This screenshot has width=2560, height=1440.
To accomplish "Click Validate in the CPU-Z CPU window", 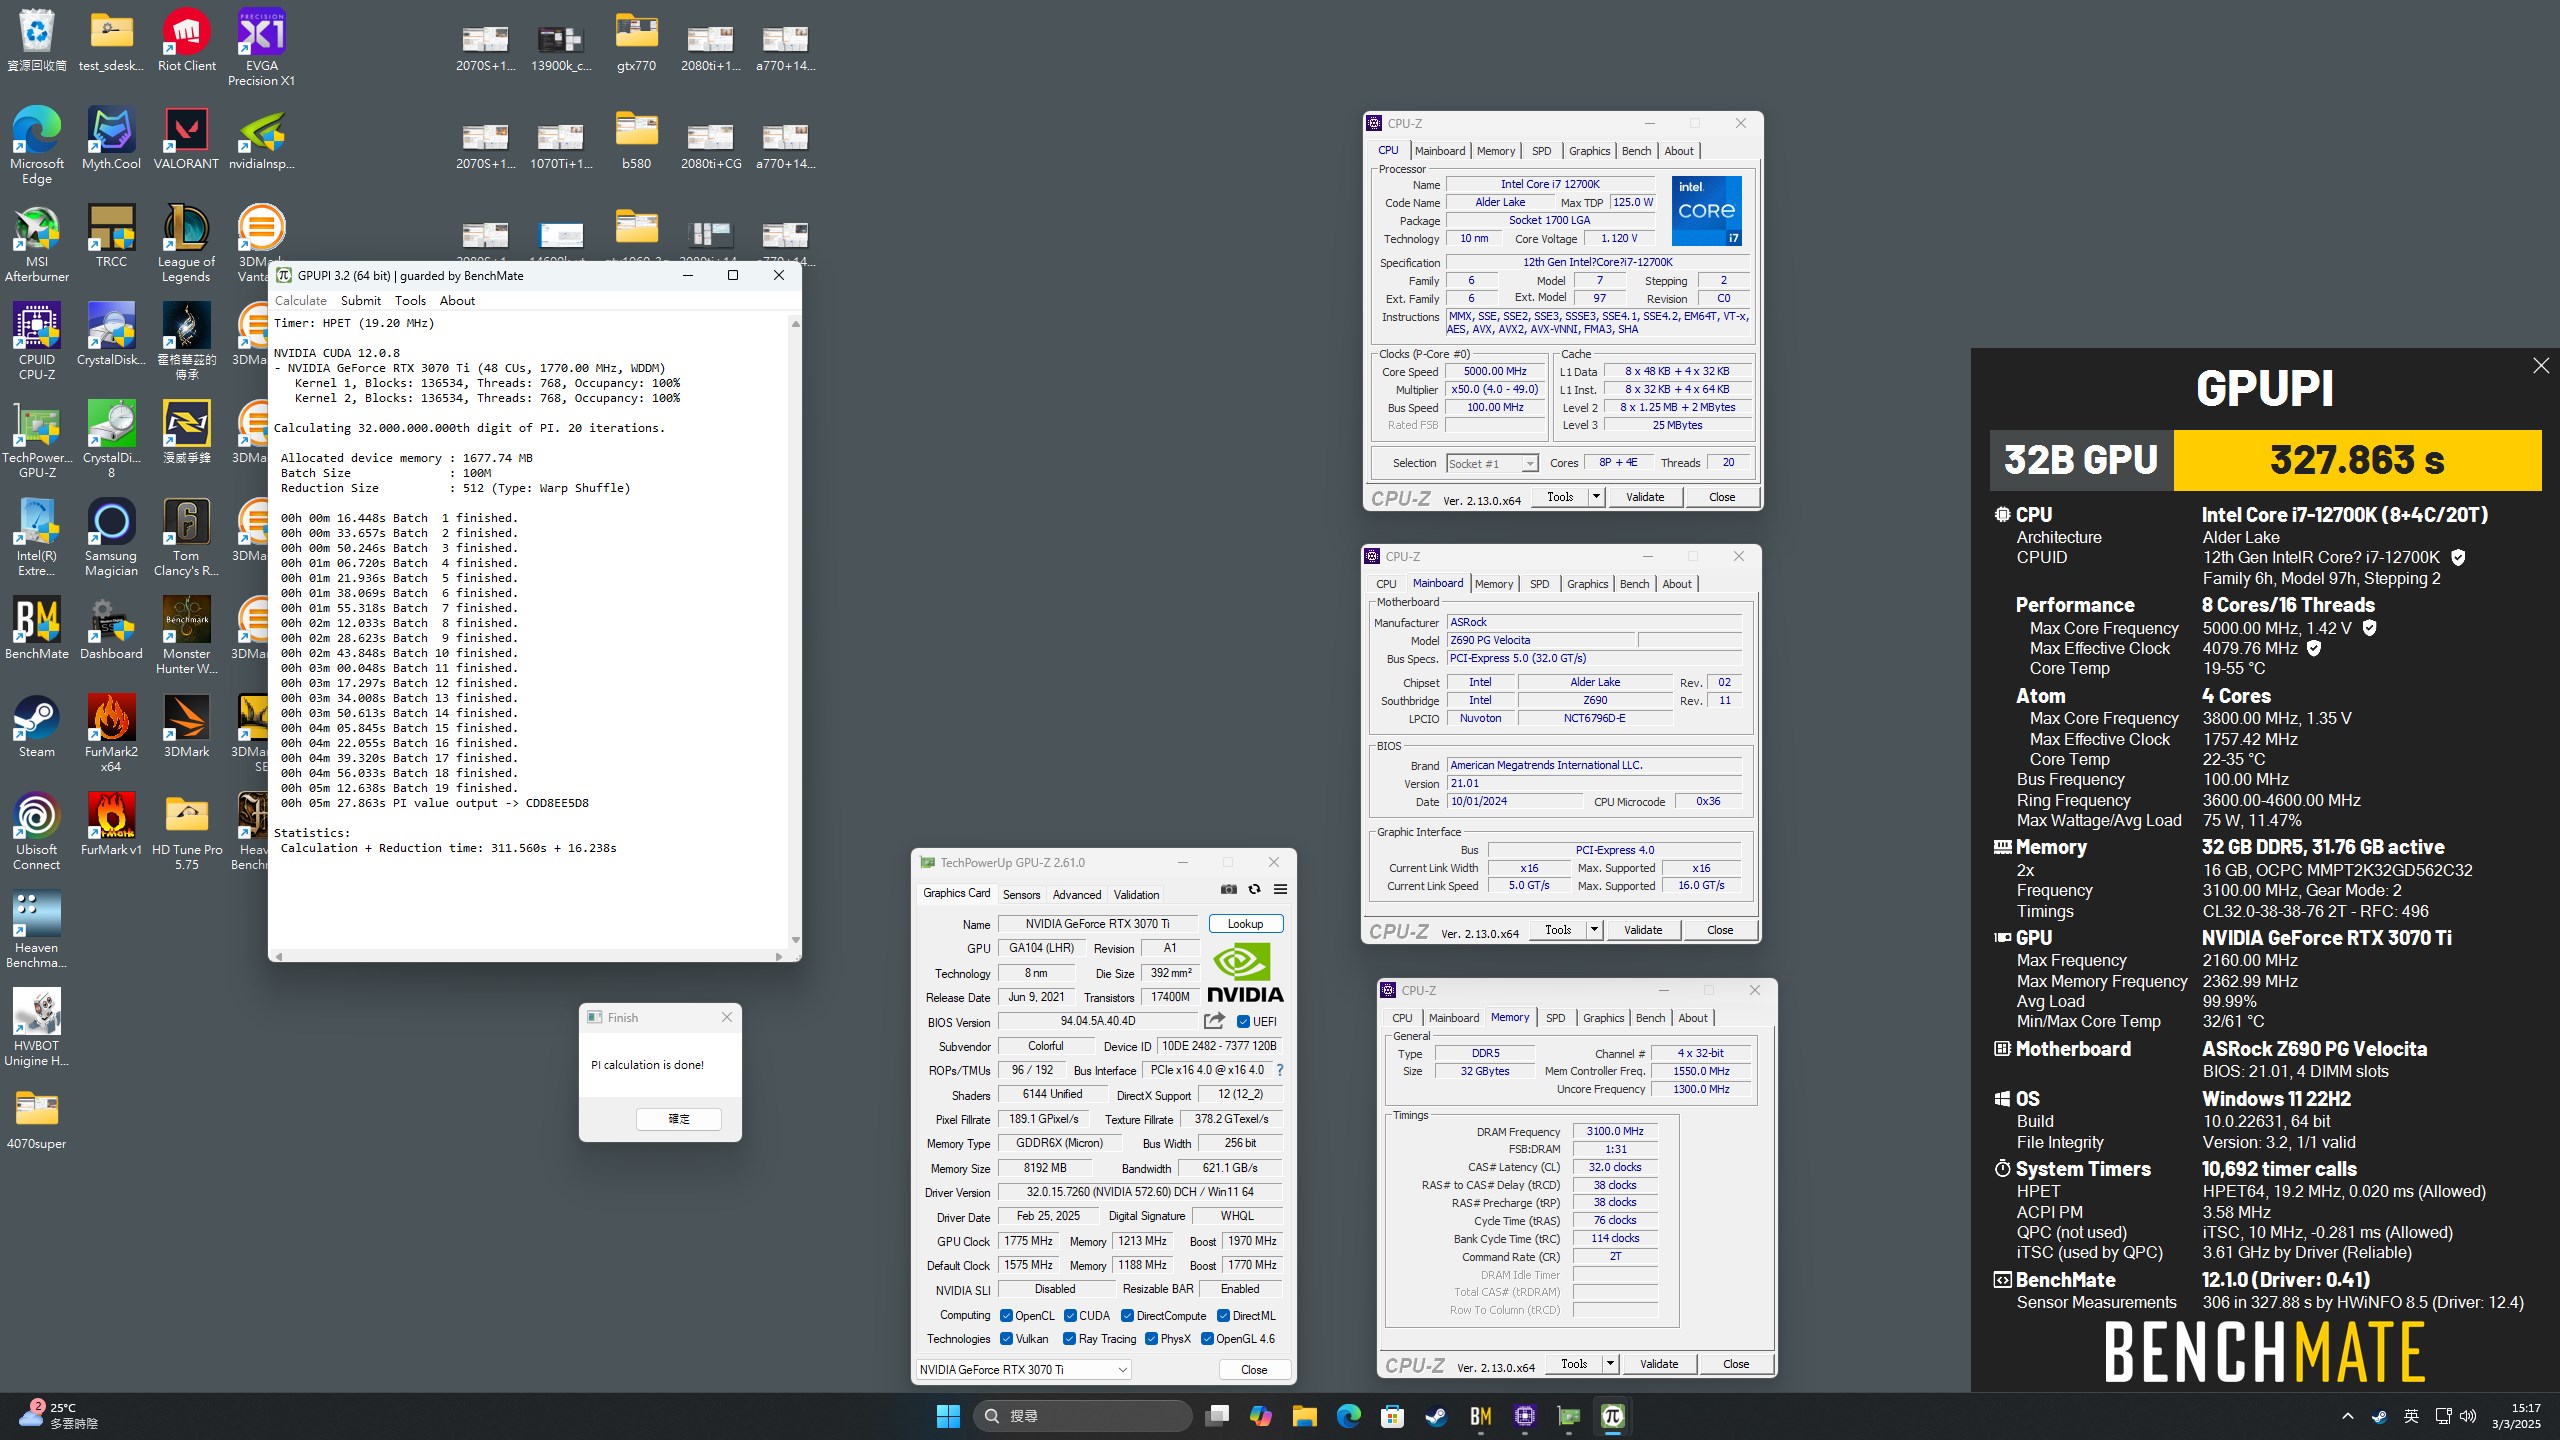I will coord(1645,497).
